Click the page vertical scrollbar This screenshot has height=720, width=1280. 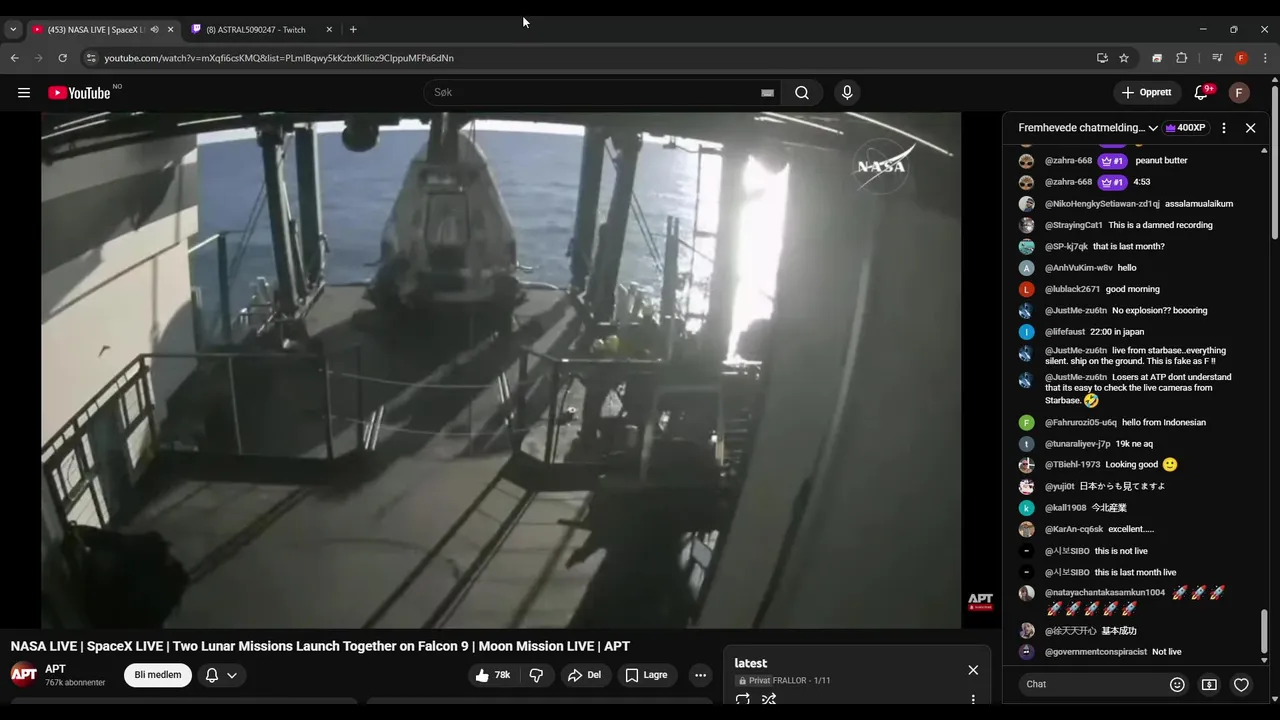1275,165
